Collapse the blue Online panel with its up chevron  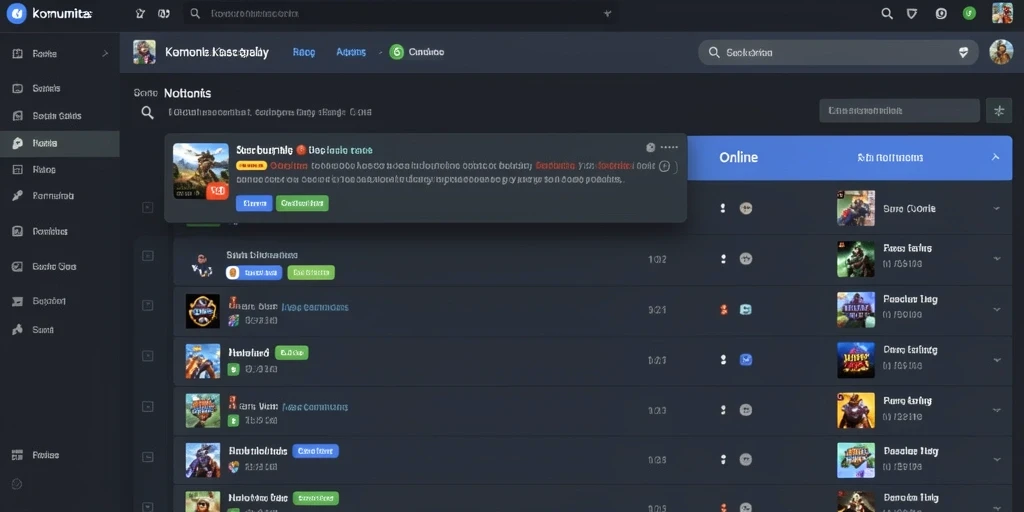point(995,157)
